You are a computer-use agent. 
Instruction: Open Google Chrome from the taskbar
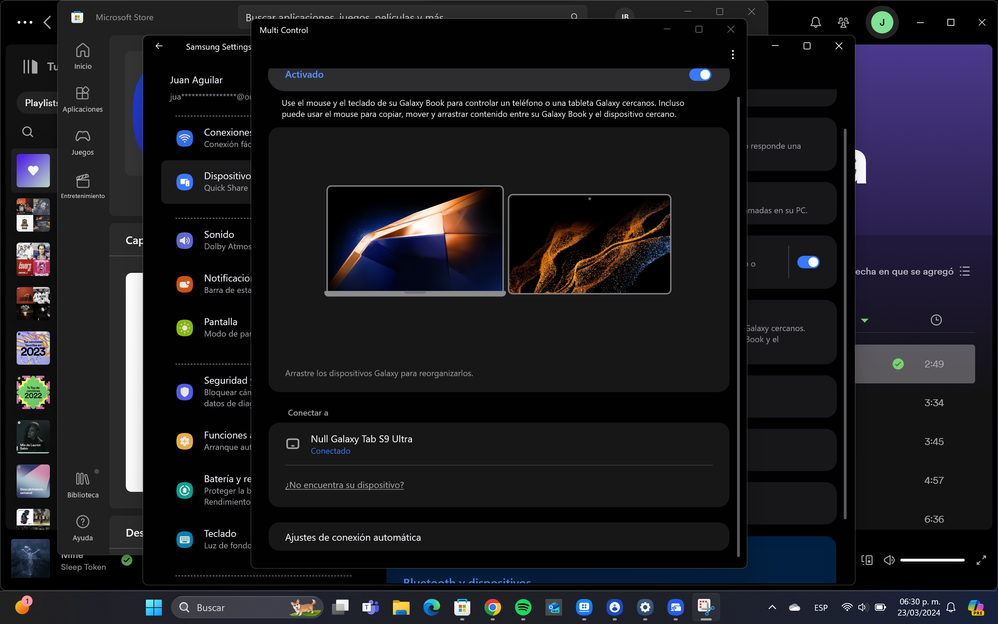493,607
